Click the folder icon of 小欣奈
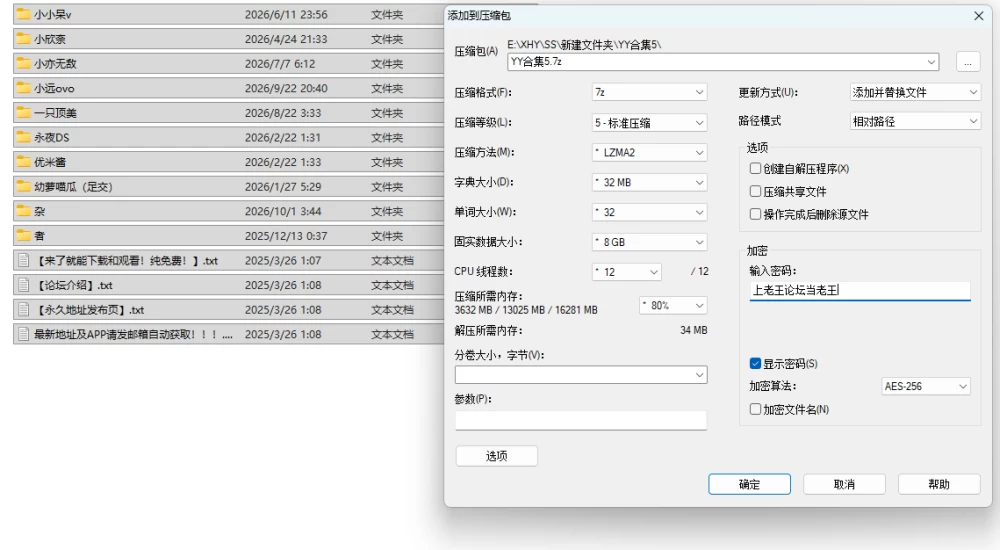The image size is (1000, 550). point(24,39)
